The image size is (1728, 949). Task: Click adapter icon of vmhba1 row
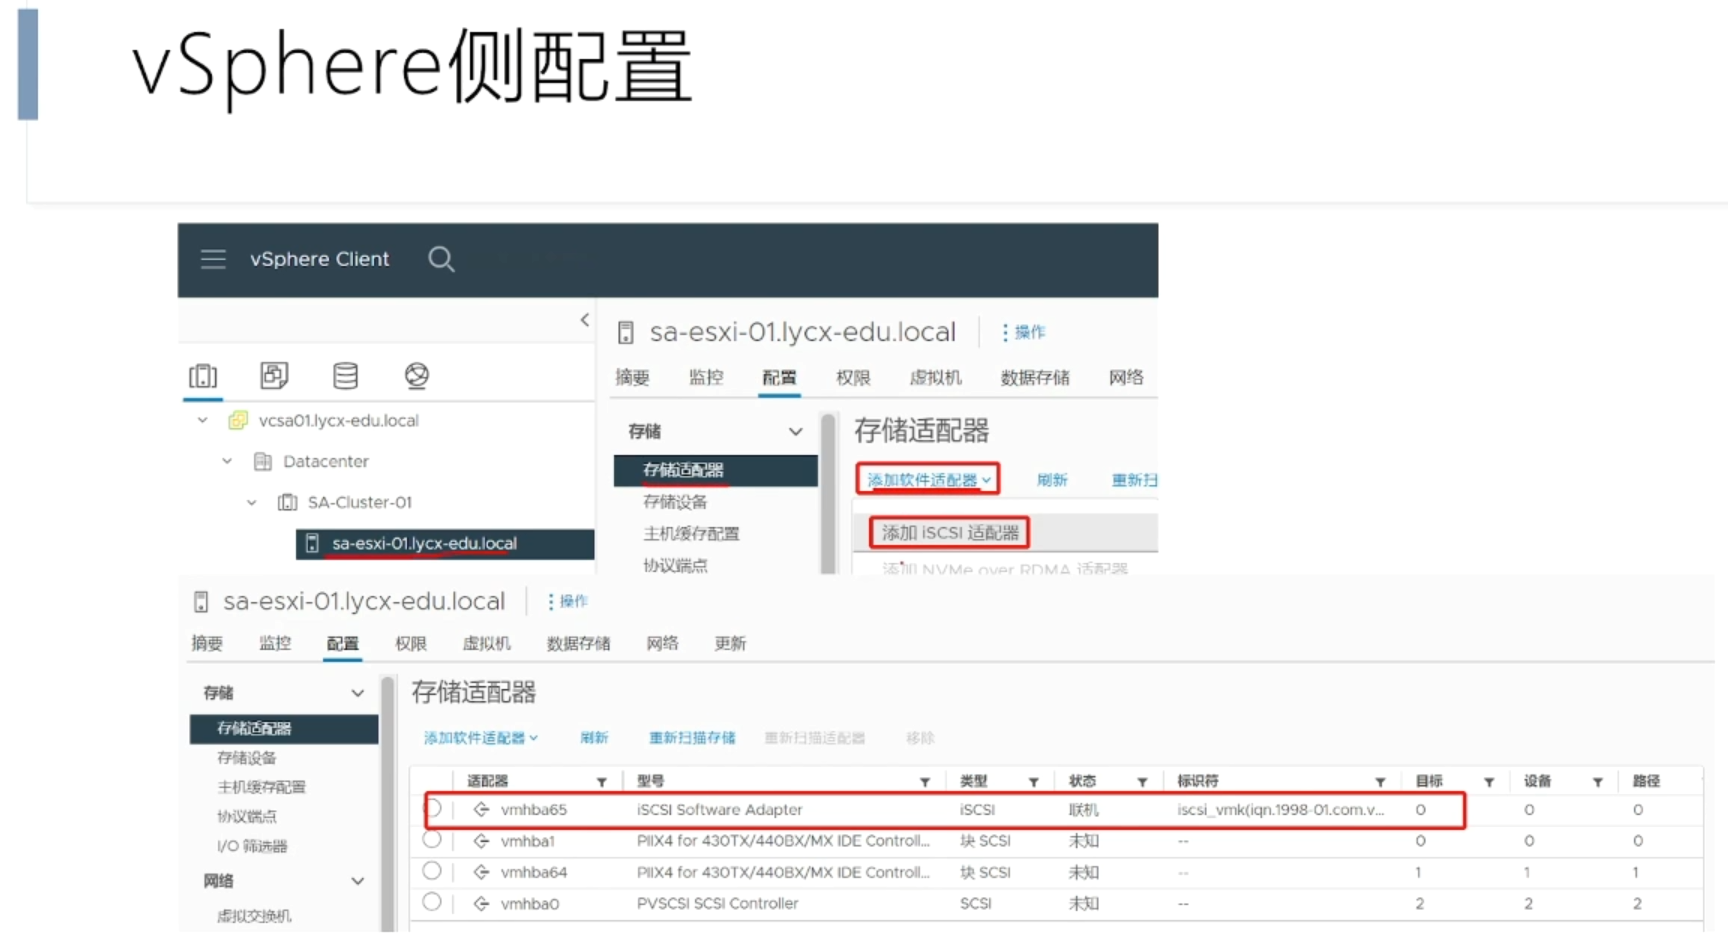[x=482, y=841]
